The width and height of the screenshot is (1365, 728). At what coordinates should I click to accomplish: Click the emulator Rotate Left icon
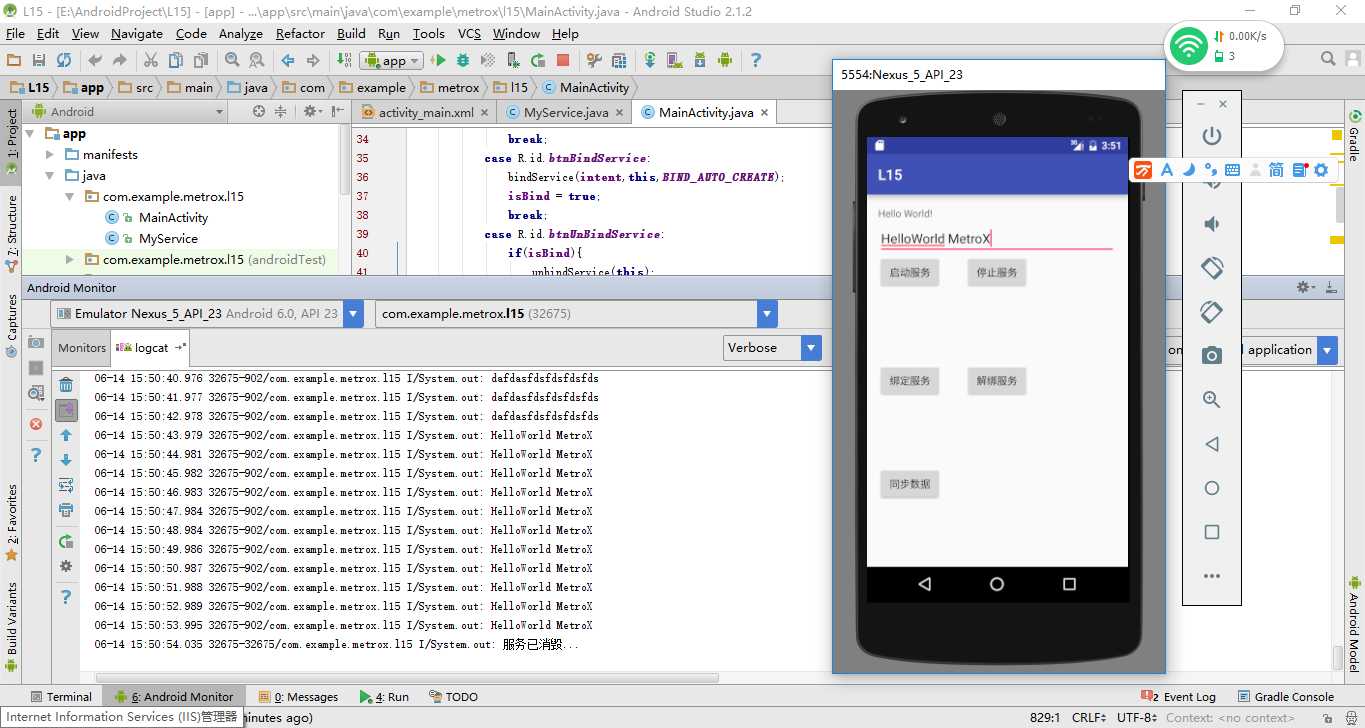point(1211,268)
